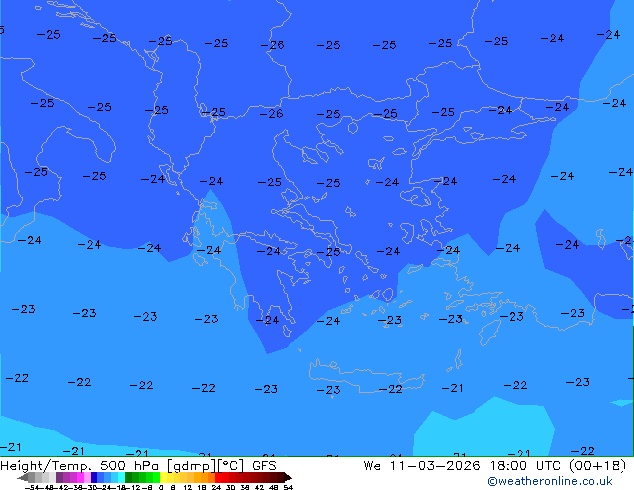
Task: Open the weatheronline.co.uk link
Action: click(550, 481)
